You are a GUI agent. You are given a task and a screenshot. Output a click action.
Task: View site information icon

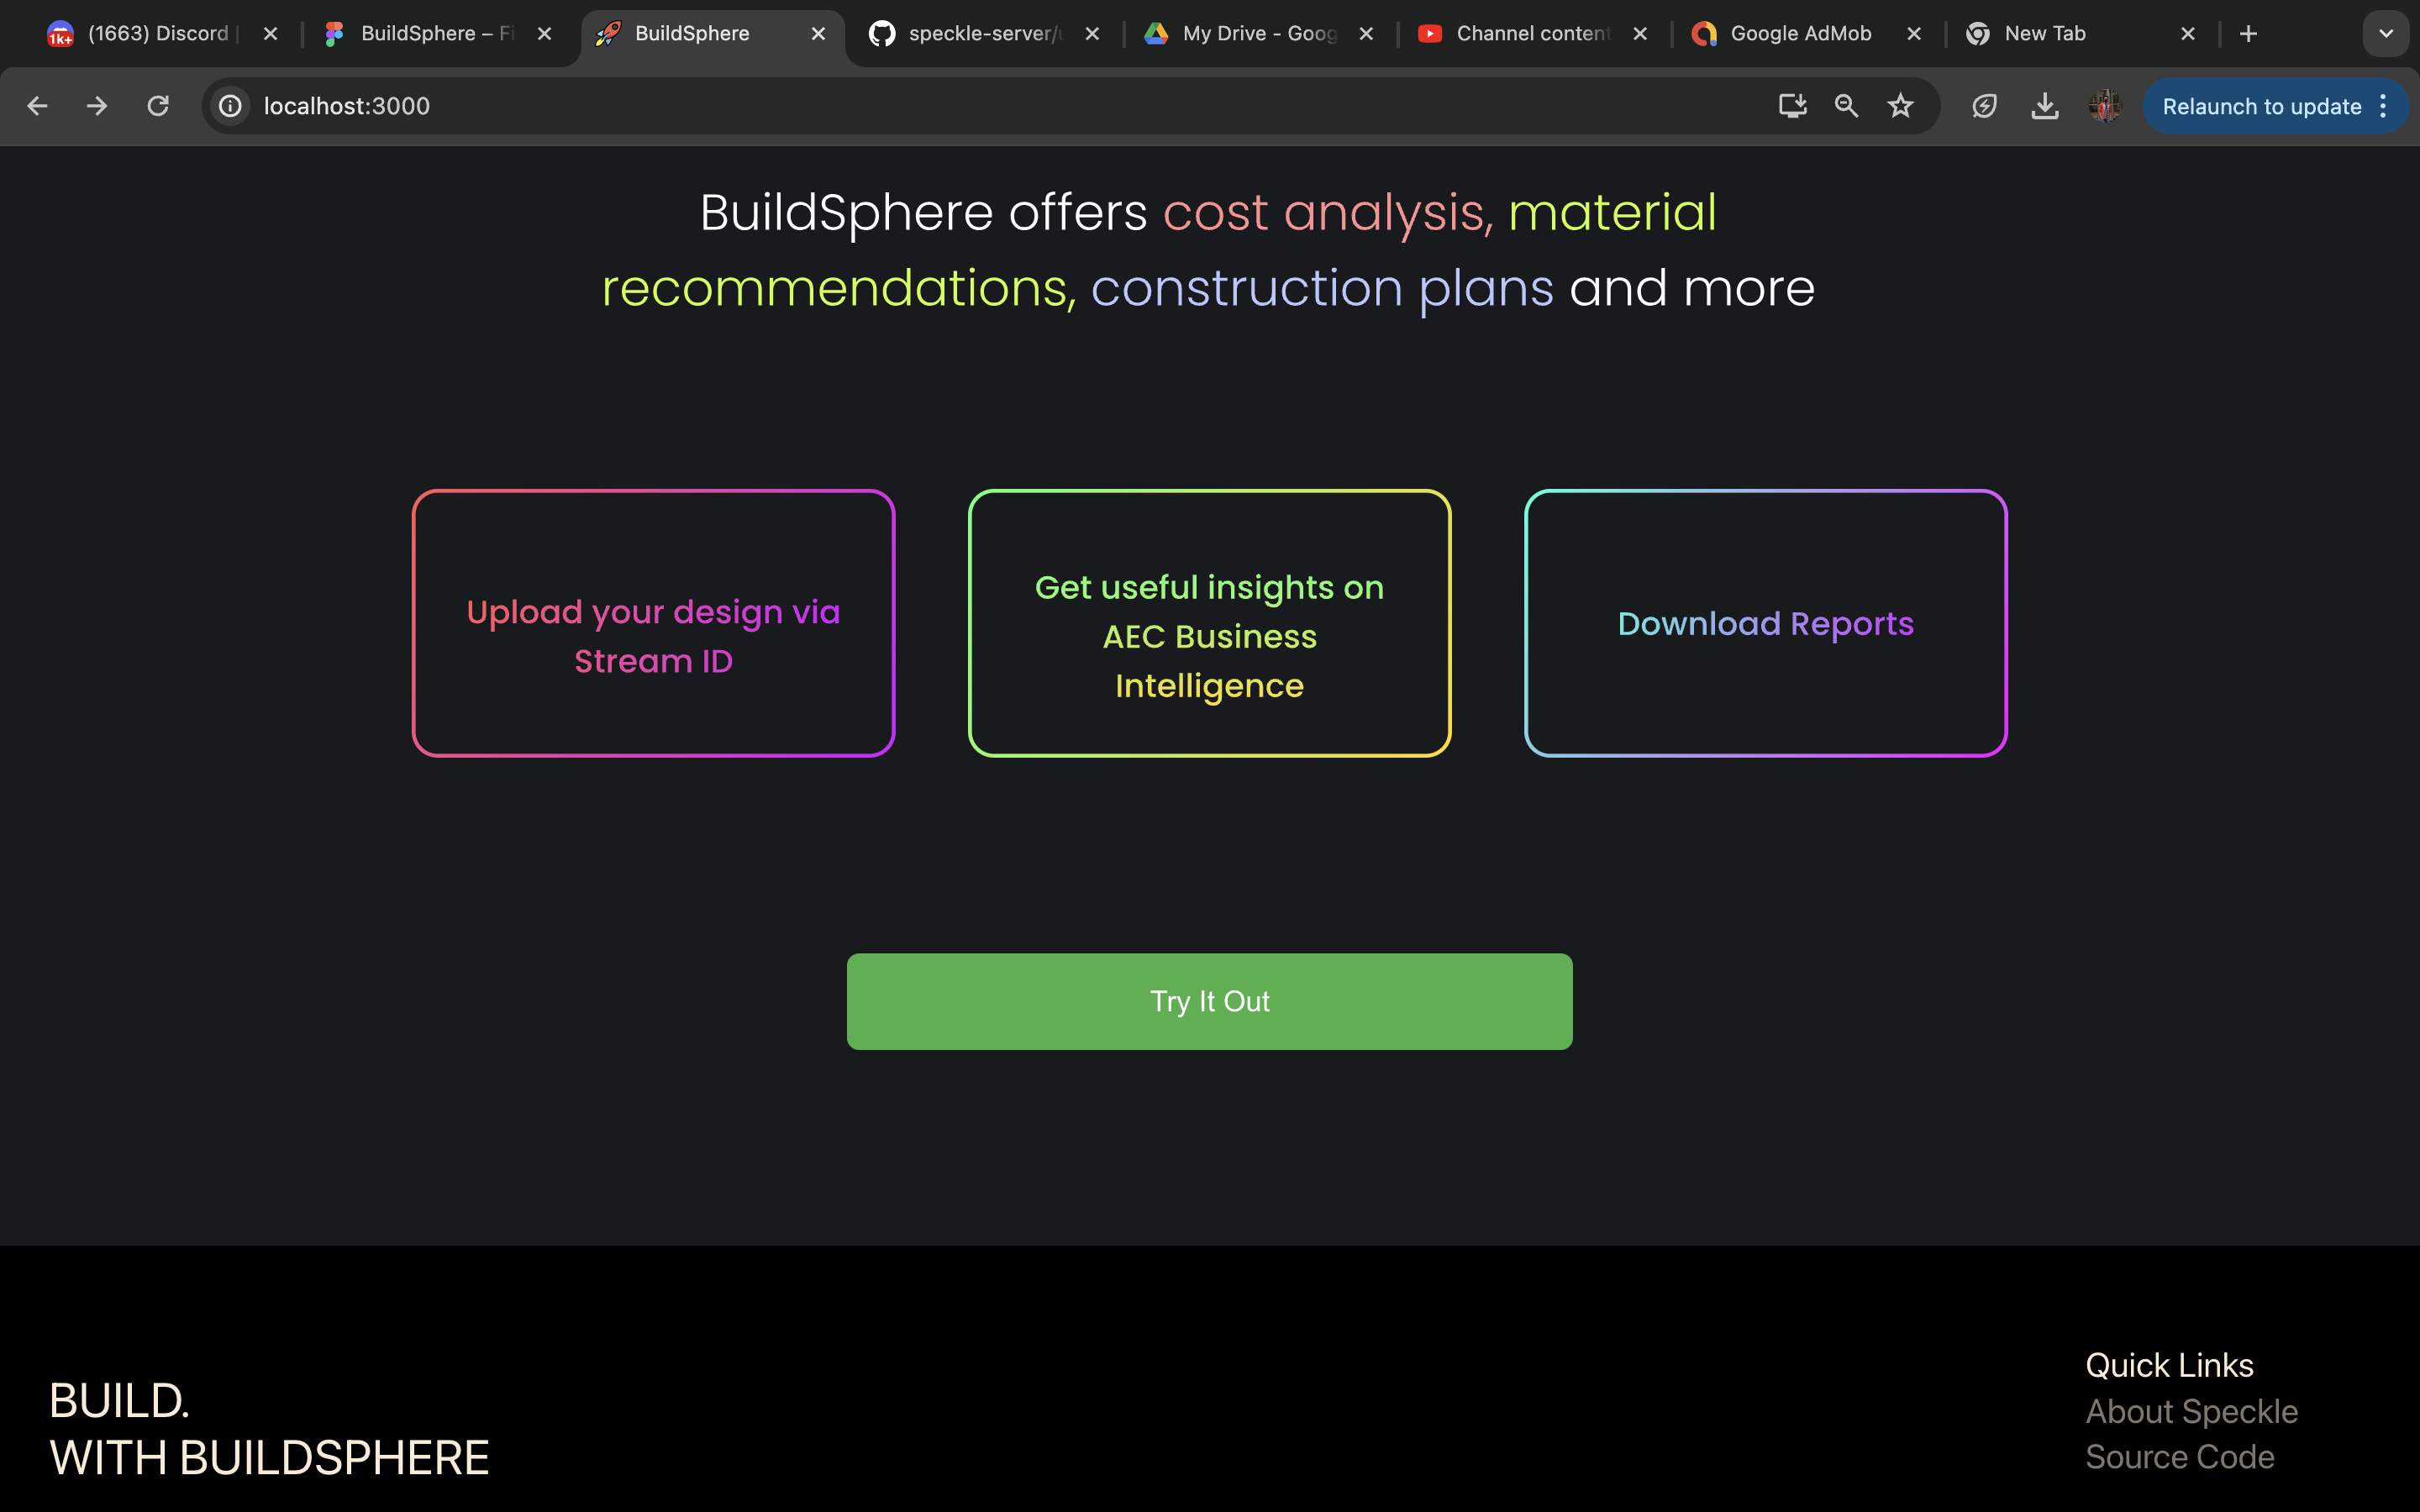231,106
